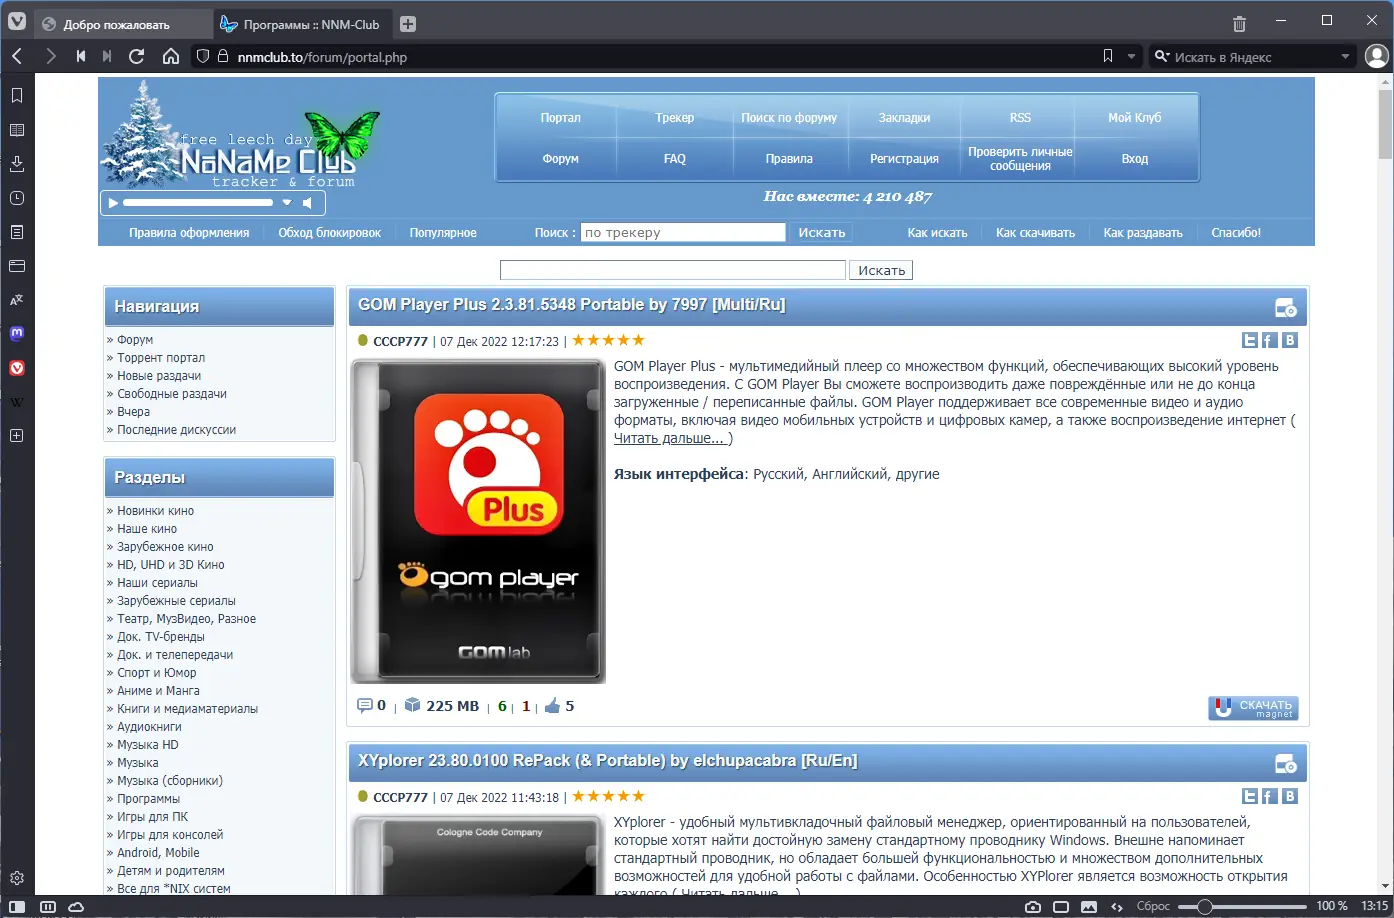Screen dimensions: 1394x918
Task: Open the Reading List side panel
Action: coord(17,130)
